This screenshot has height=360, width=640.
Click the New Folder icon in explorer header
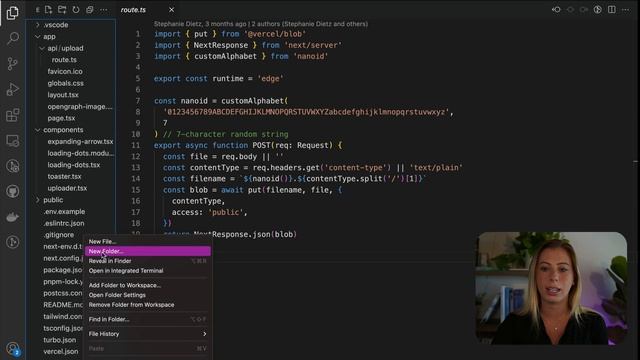tap(62, 9)
